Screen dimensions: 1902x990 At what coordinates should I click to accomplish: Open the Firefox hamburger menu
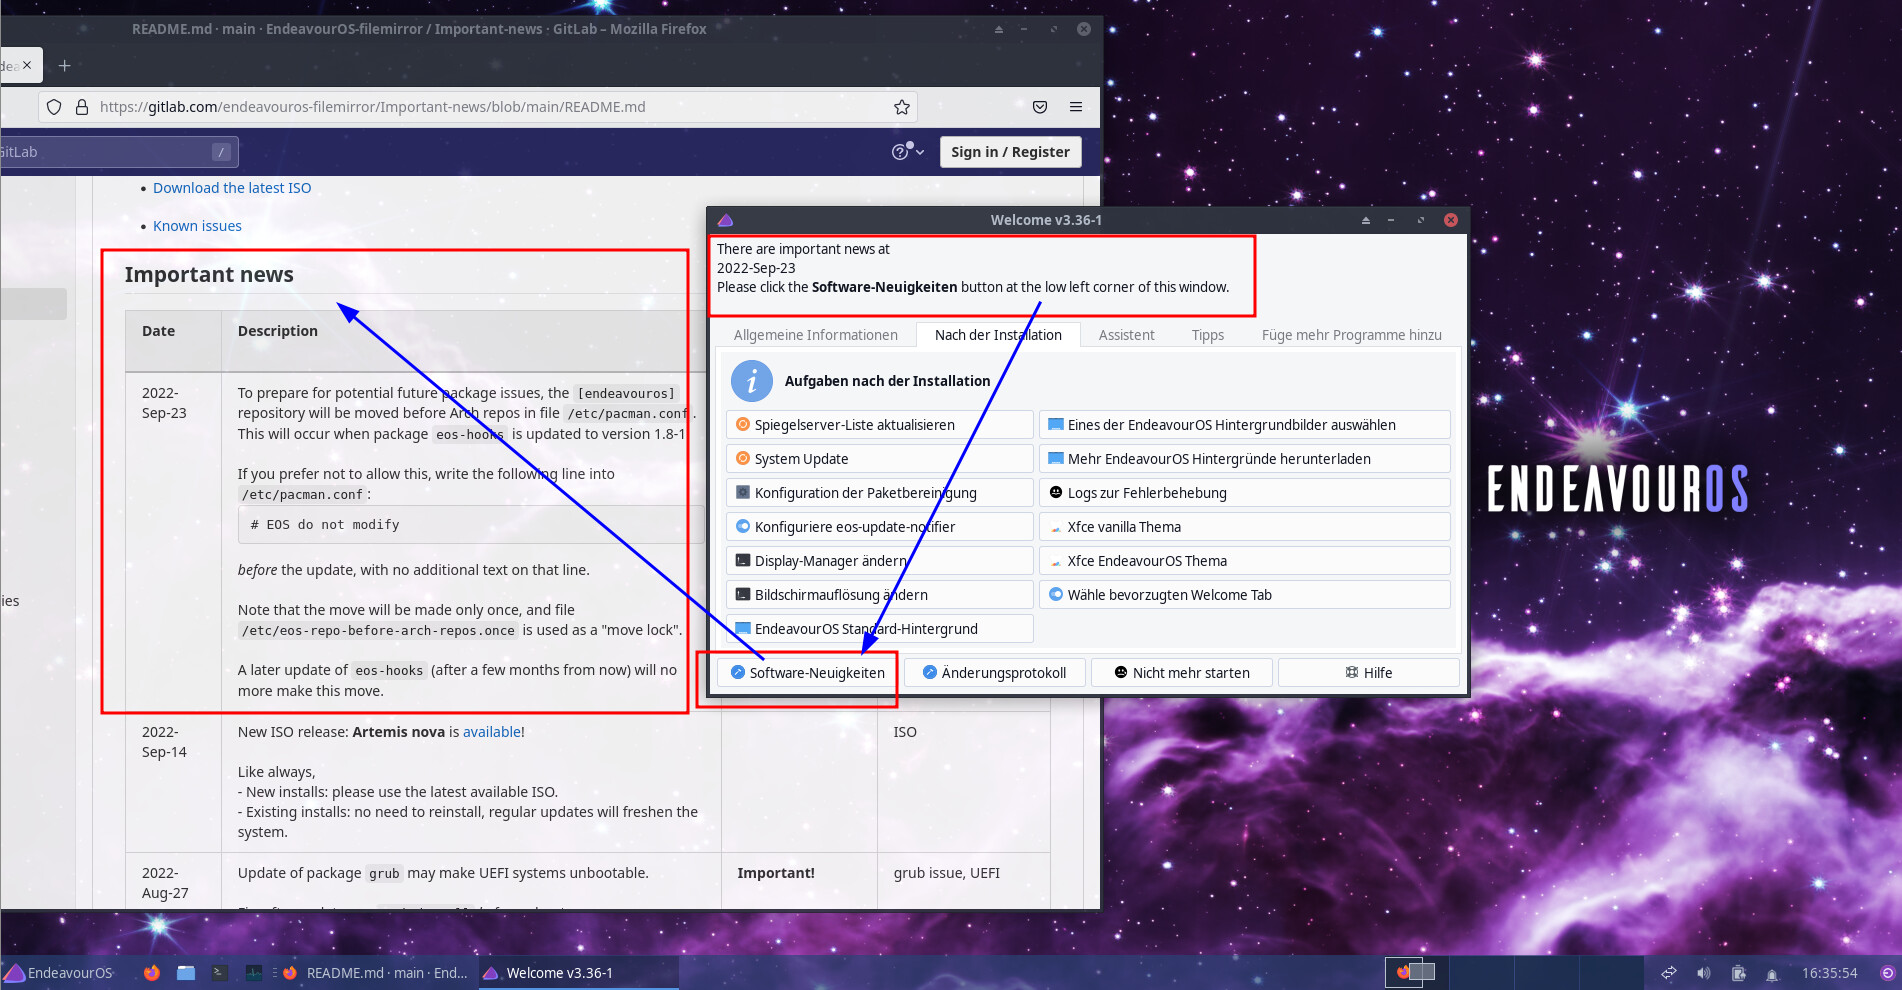pos(1076,107)
